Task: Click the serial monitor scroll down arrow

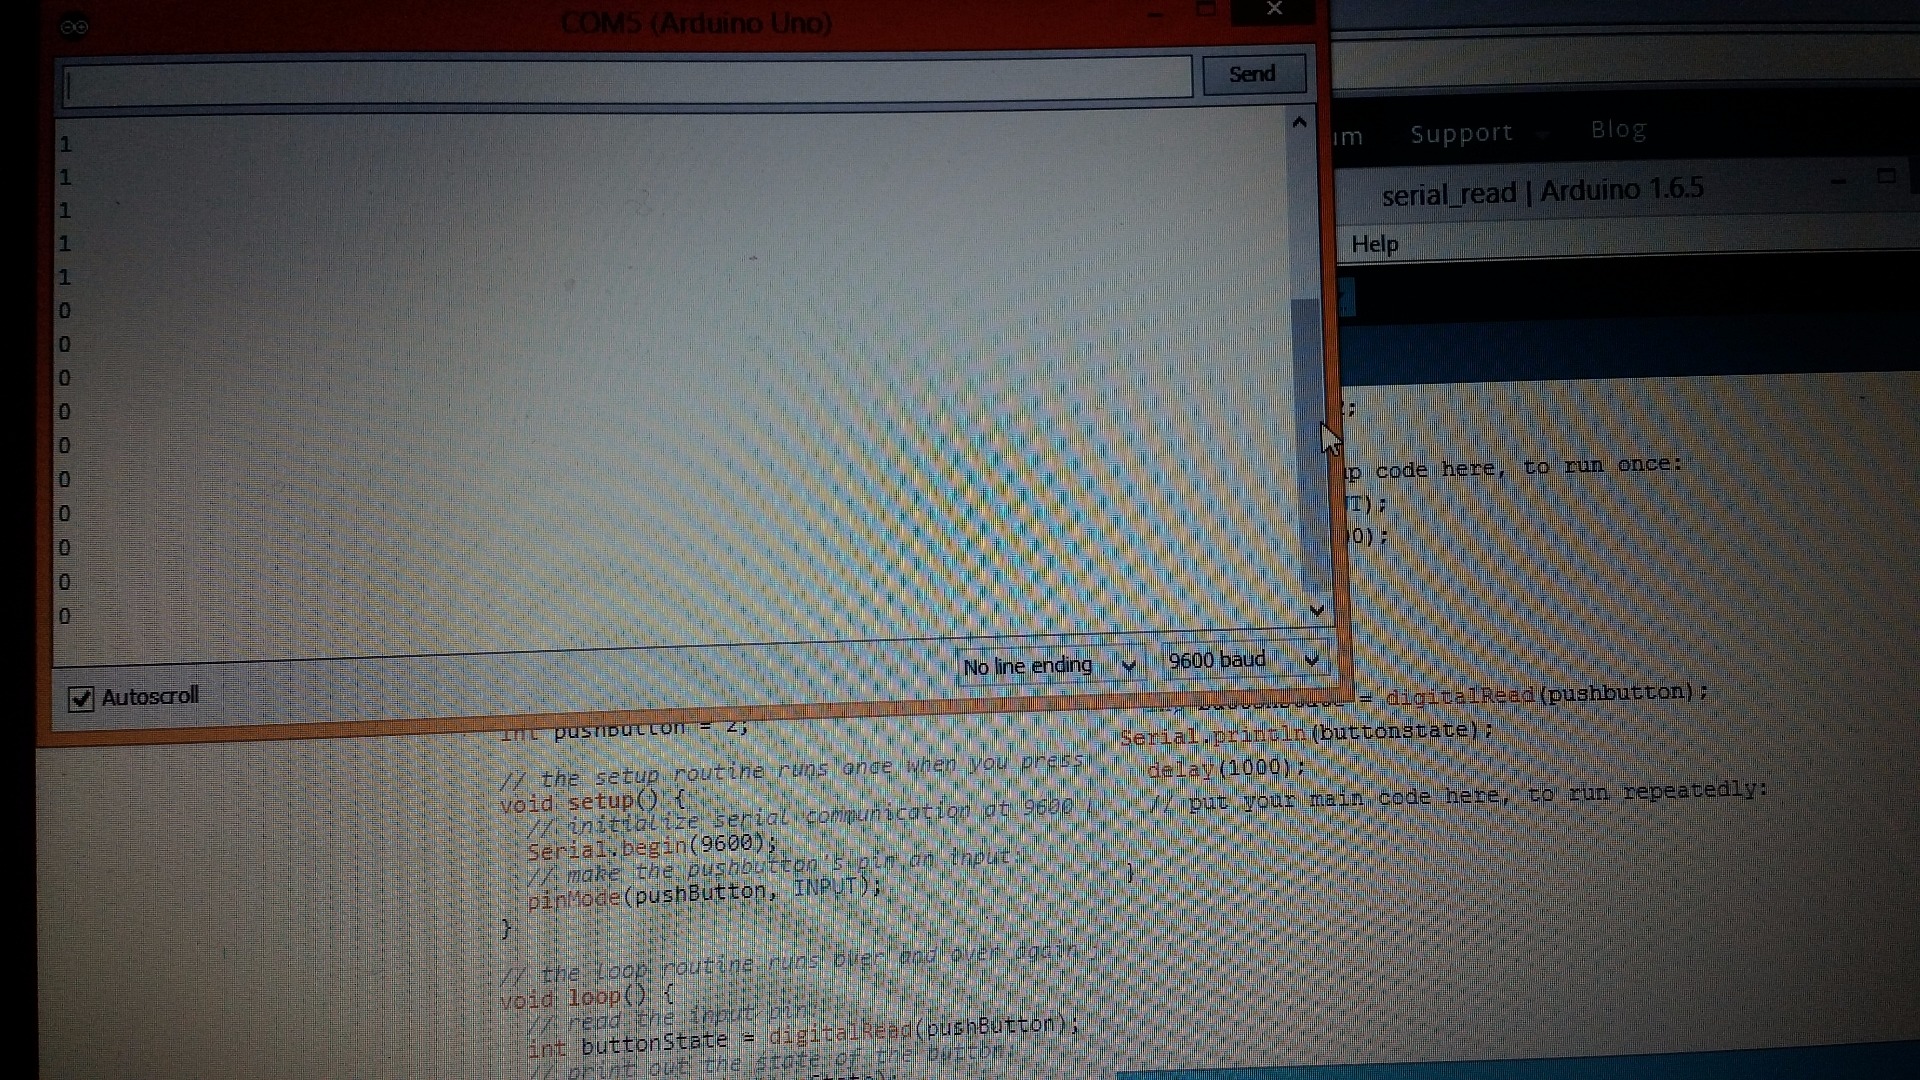Action: click(1316, 610)
